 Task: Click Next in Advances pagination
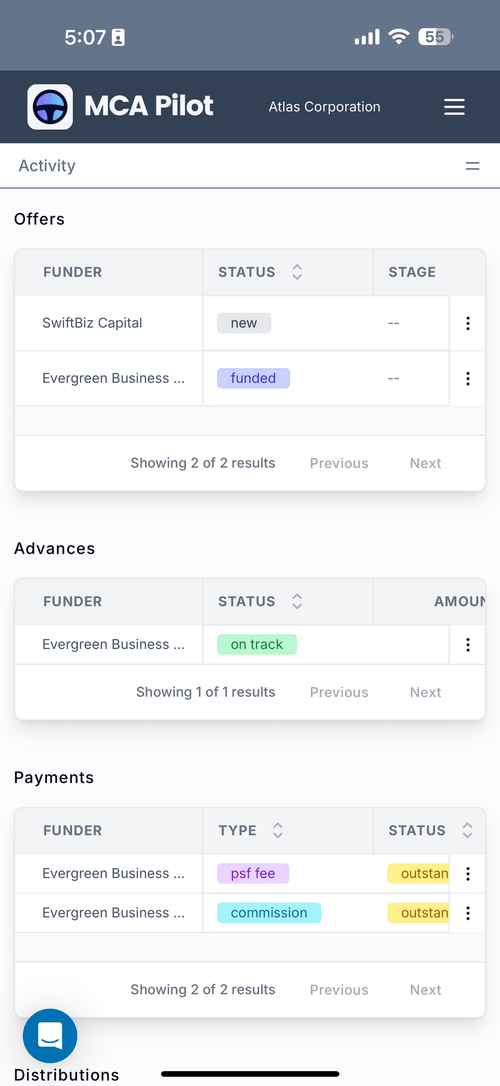tap(425, 692)
